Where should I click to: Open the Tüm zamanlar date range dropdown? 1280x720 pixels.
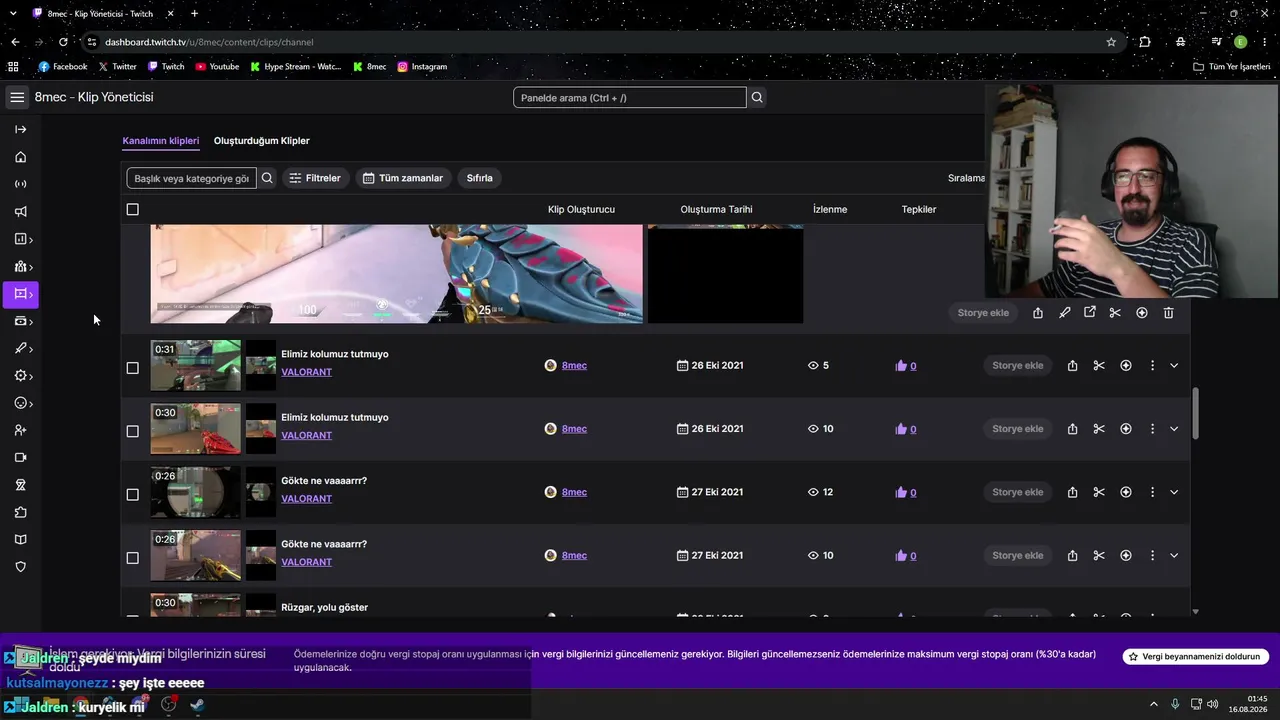(403, 178)
